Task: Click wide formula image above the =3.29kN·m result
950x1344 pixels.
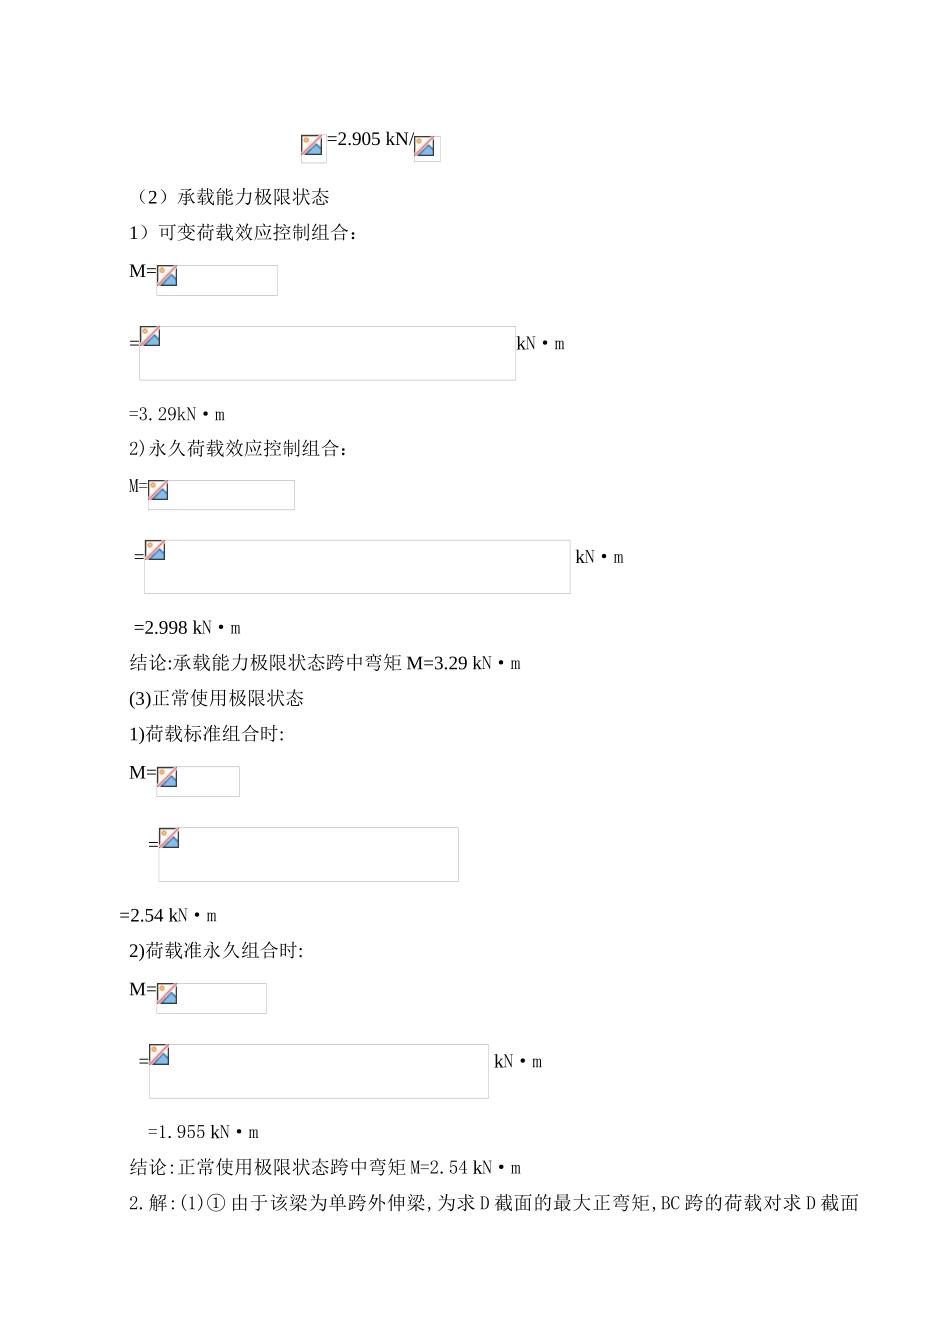Action: pyautogui.click(x=327, y=353)
